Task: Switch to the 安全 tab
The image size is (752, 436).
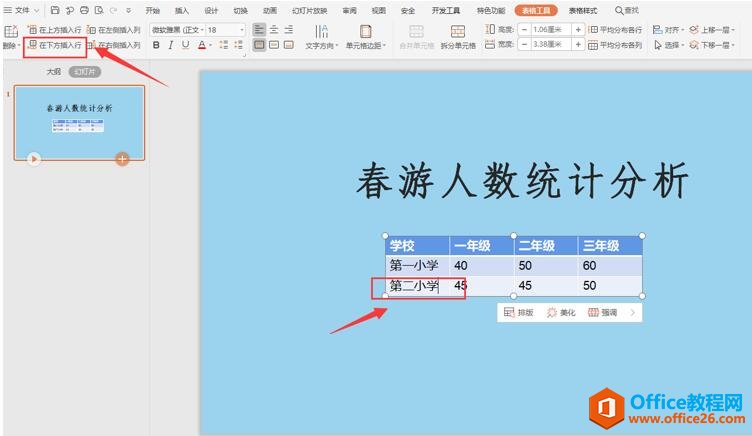Action: [x=408, y=10]
